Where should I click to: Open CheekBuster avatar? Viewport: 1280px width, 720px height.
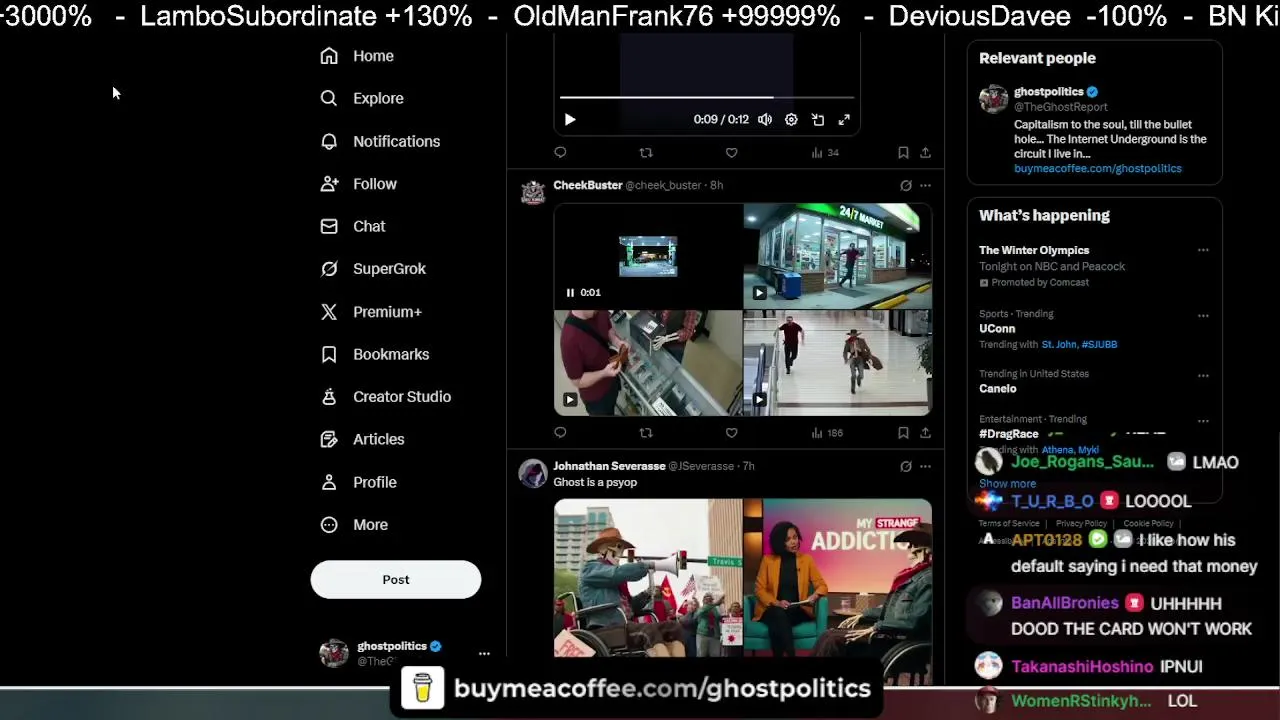pos(533,193)
